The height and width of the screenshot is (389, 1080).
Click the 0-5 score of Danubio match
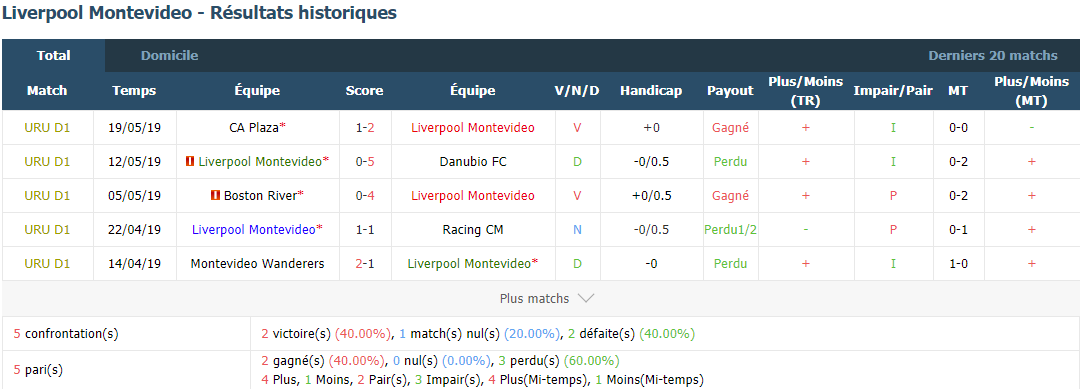point(364,162)
